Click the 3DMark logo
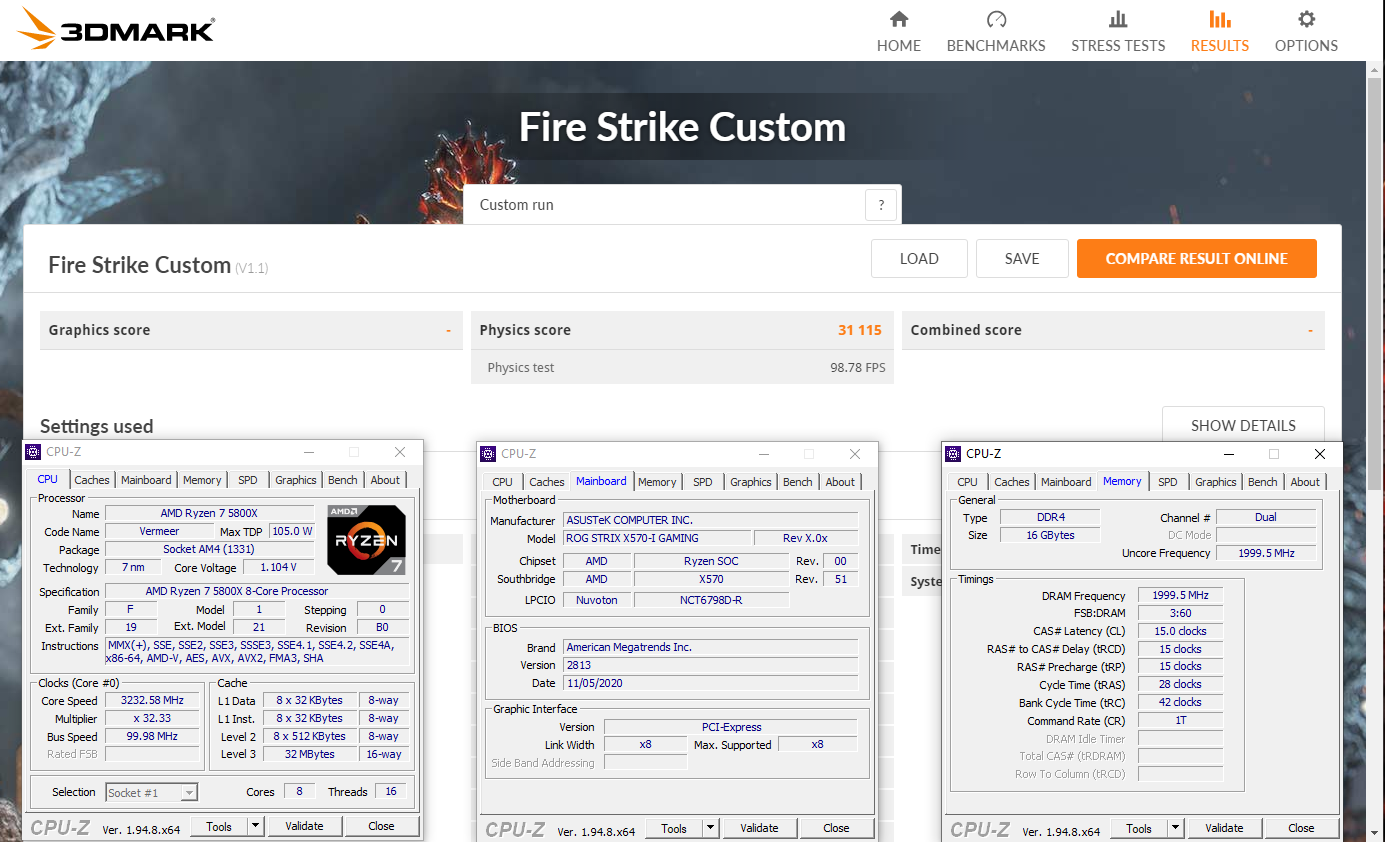 click(x=117, y=29)
